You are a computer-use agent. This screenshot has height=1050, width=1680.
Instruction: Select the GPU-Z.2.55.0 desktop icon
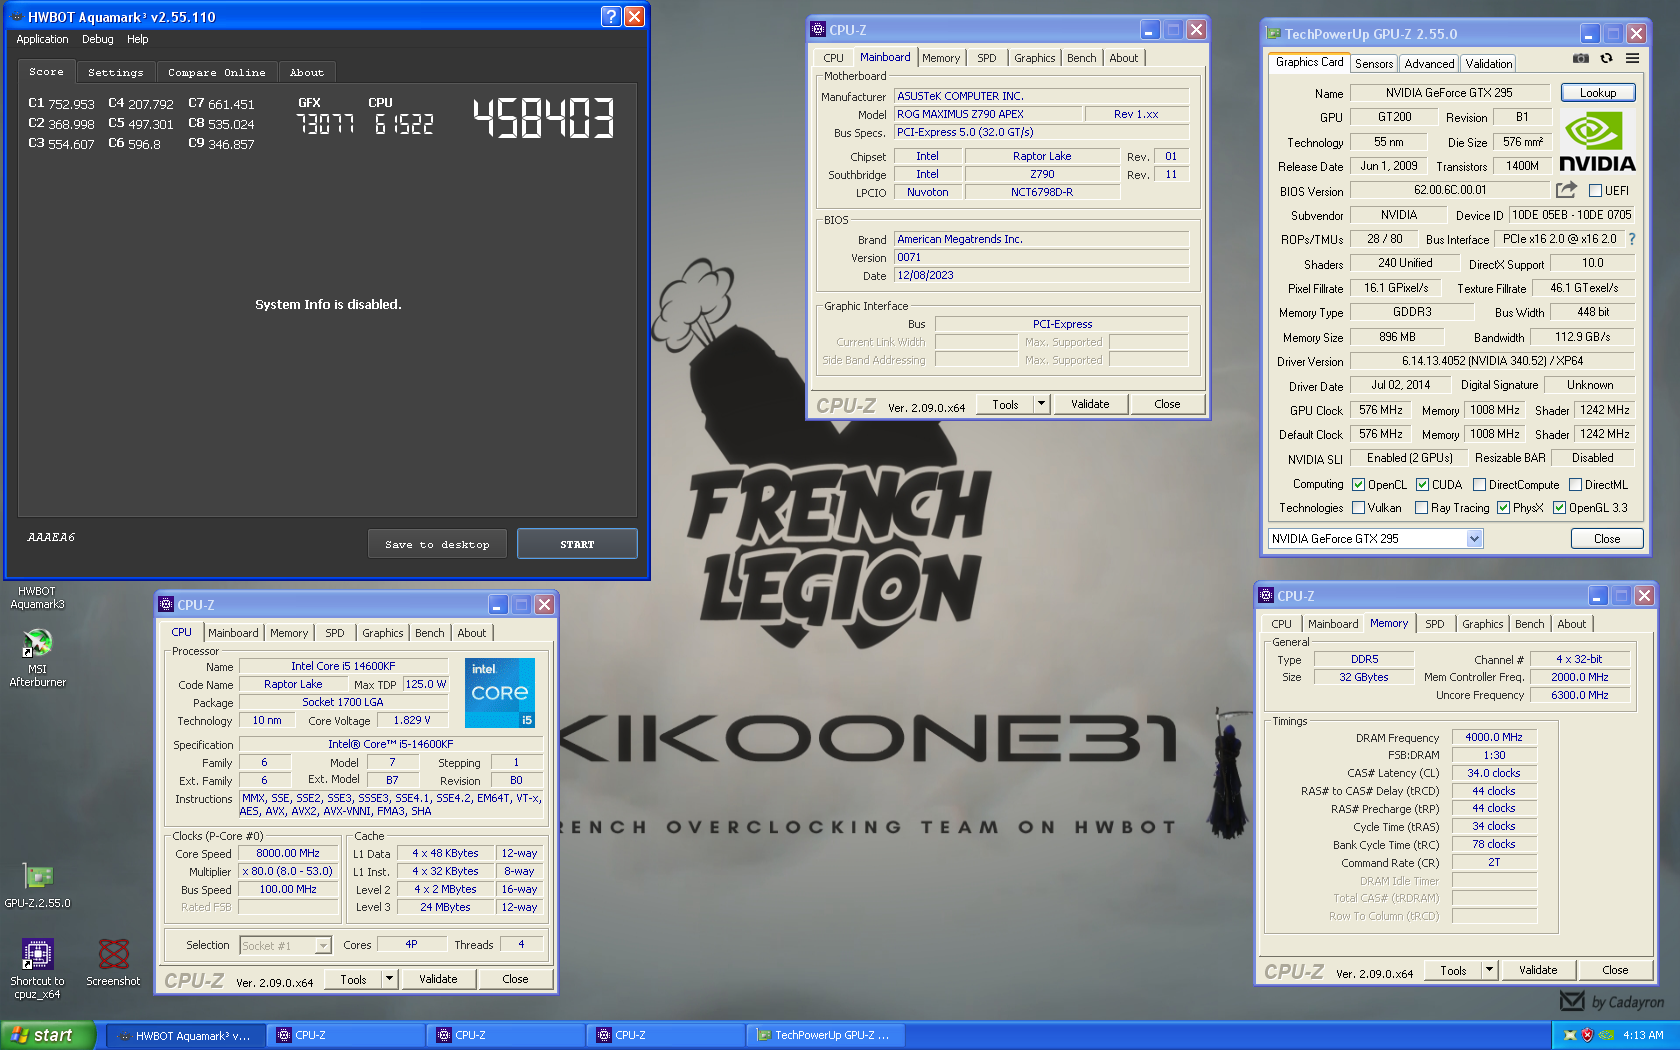coord(37,885)
